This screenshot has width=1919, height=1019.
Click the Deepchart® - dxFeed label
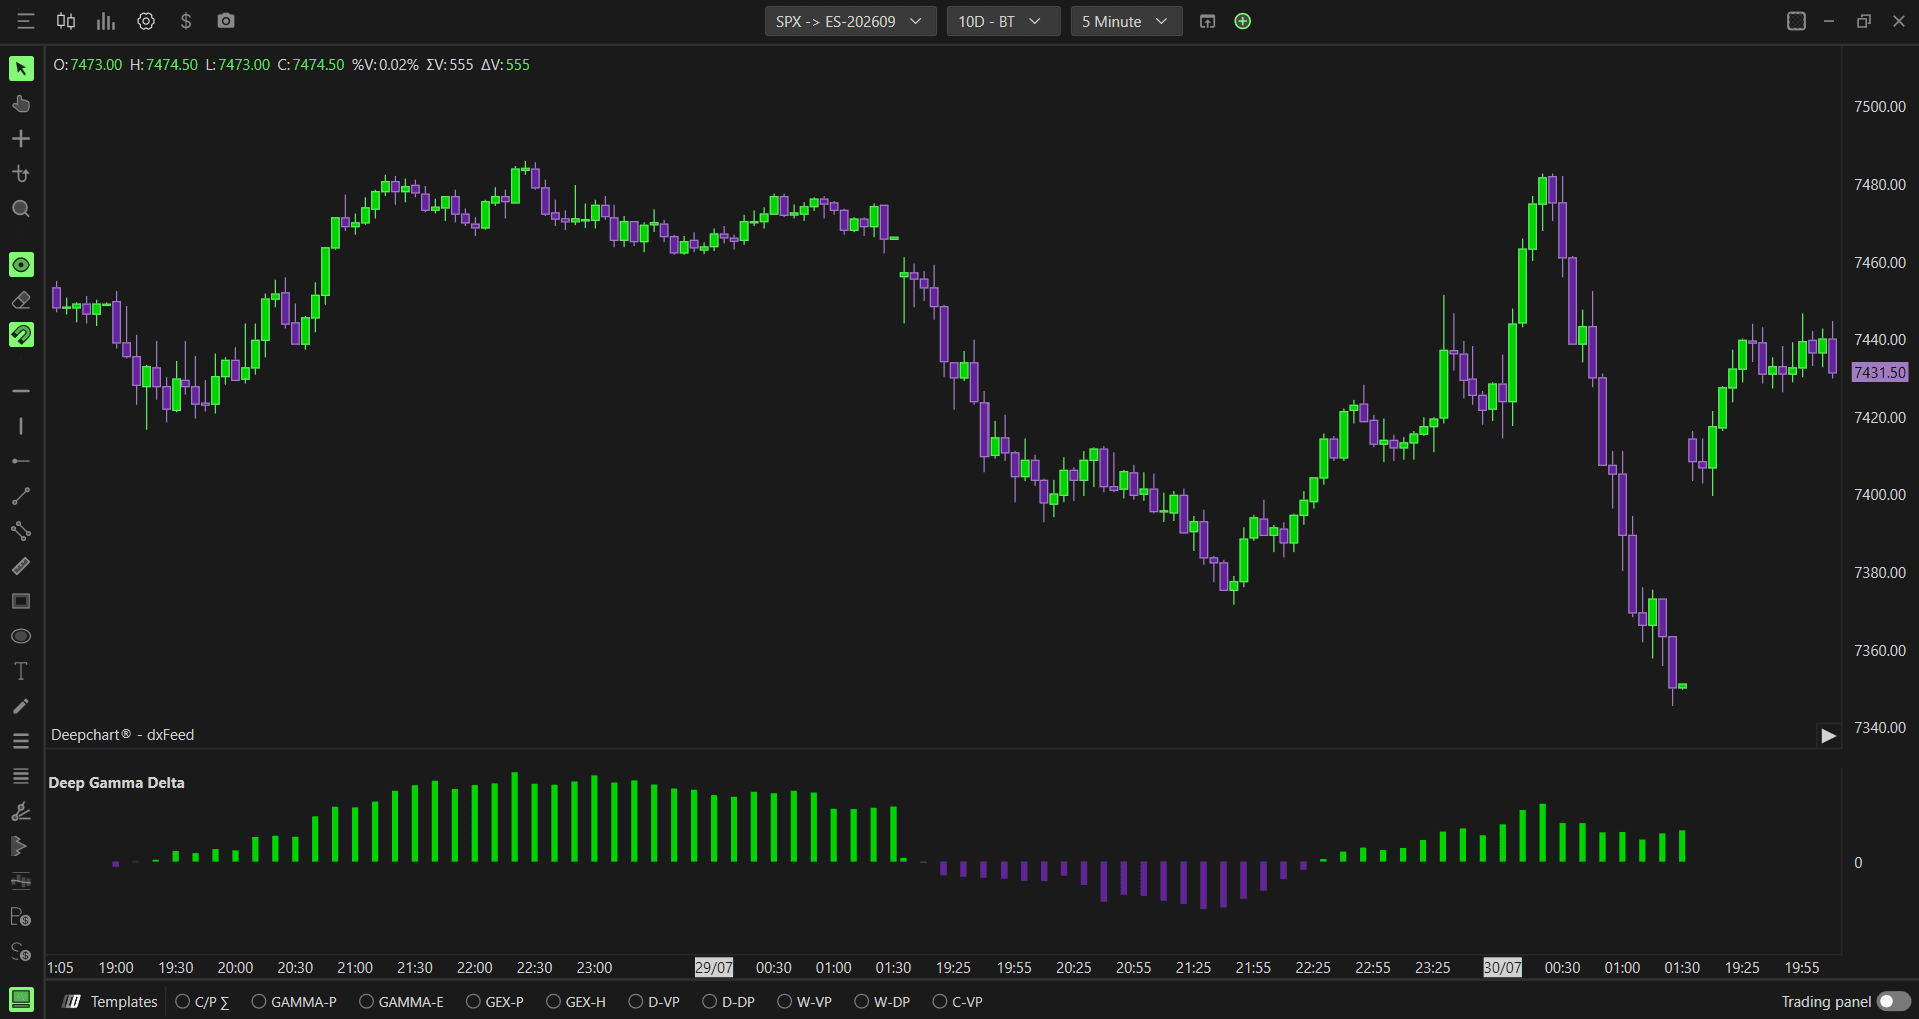pos(122,734)
